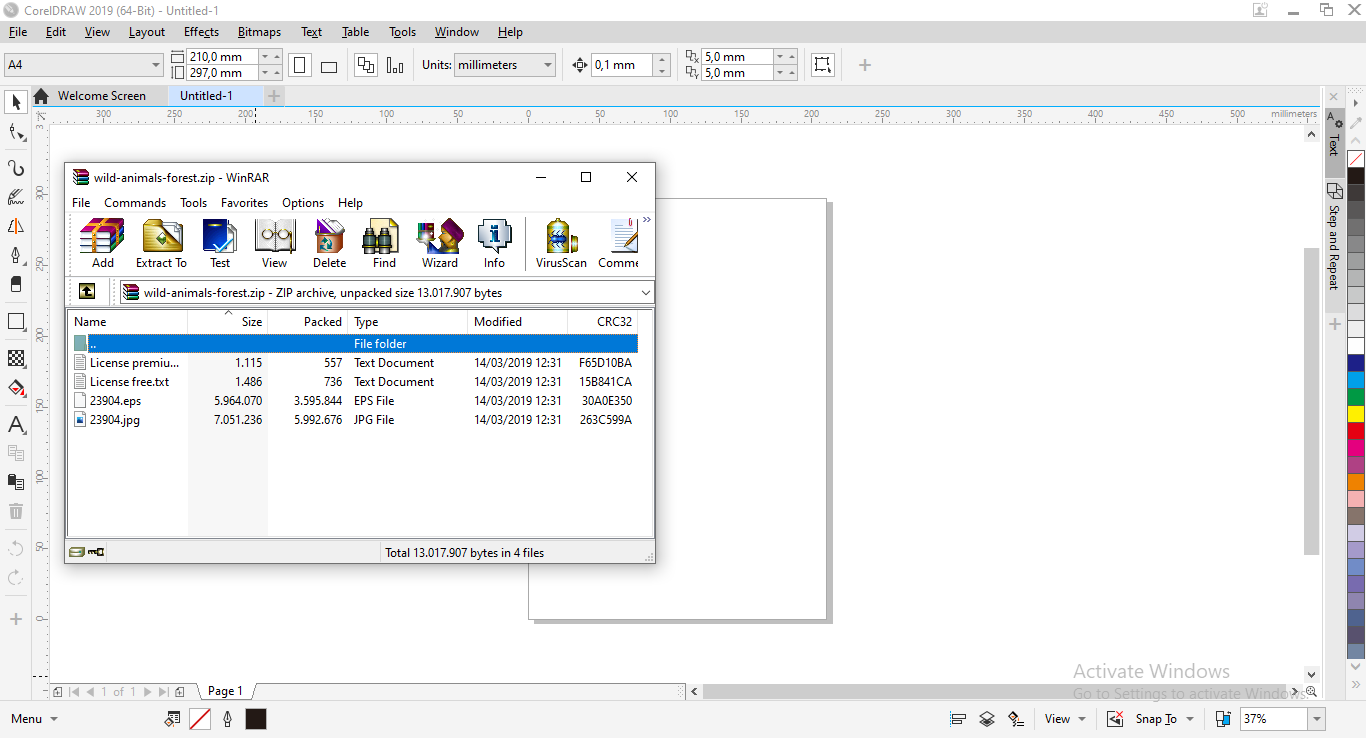Click the current page layout icon
The image size is (1366, 738).
pyautogui.click(x=395, y=65)
